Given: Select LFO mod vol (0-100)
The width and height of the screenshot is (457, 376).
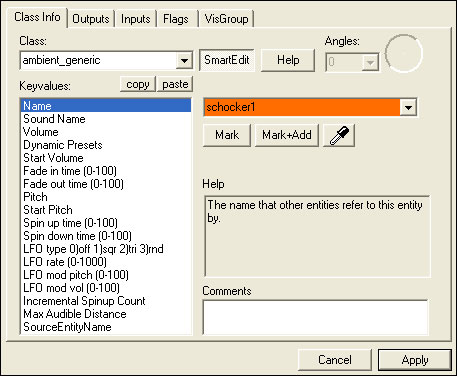Looking at the screenshot, I should pos(106,288).
